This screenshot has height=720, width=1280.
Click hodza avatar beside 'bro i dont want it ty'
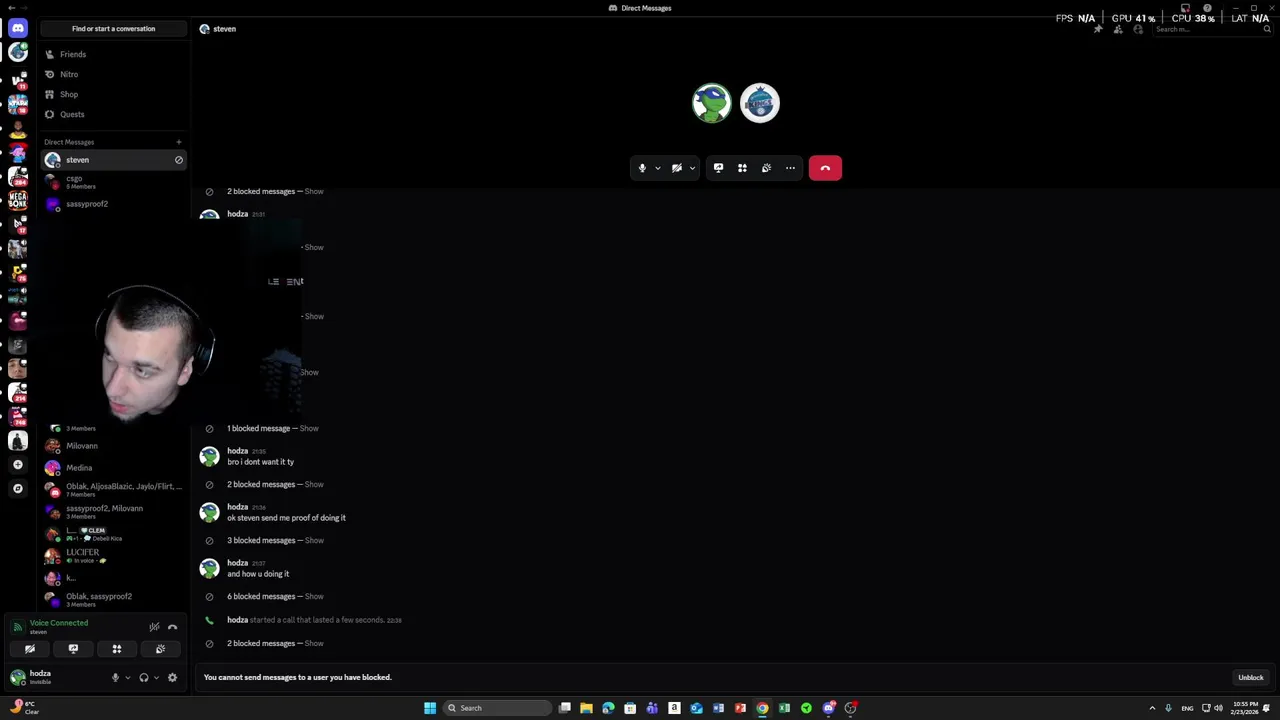click(209, 456)
